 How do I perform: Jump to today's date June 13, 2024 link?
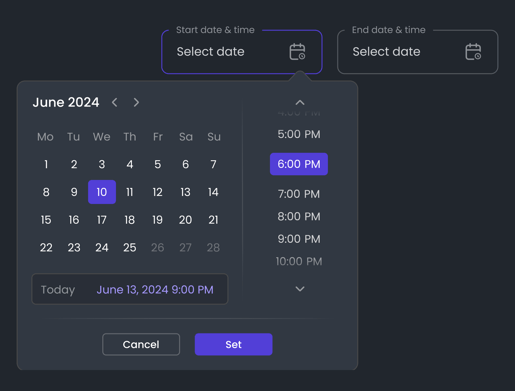click(155, 290)
